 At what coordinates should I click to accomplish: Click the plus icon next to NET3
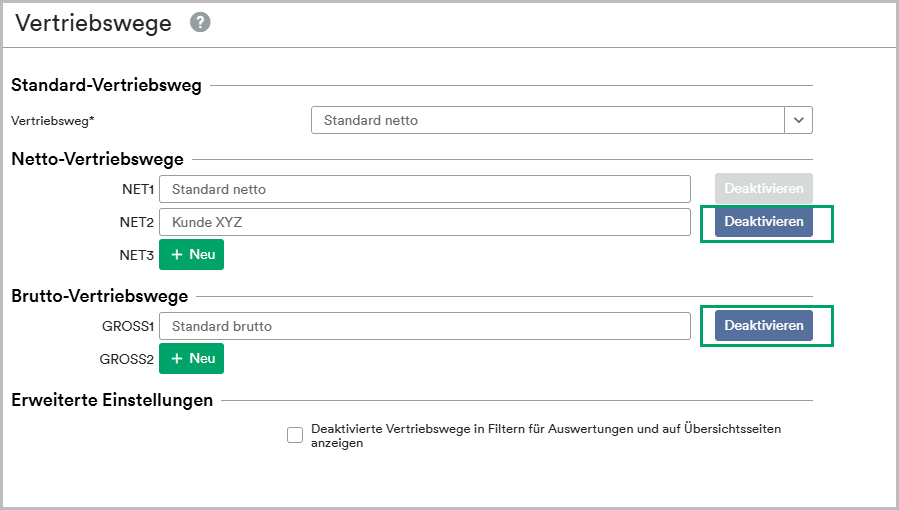(x=177, y=254)
